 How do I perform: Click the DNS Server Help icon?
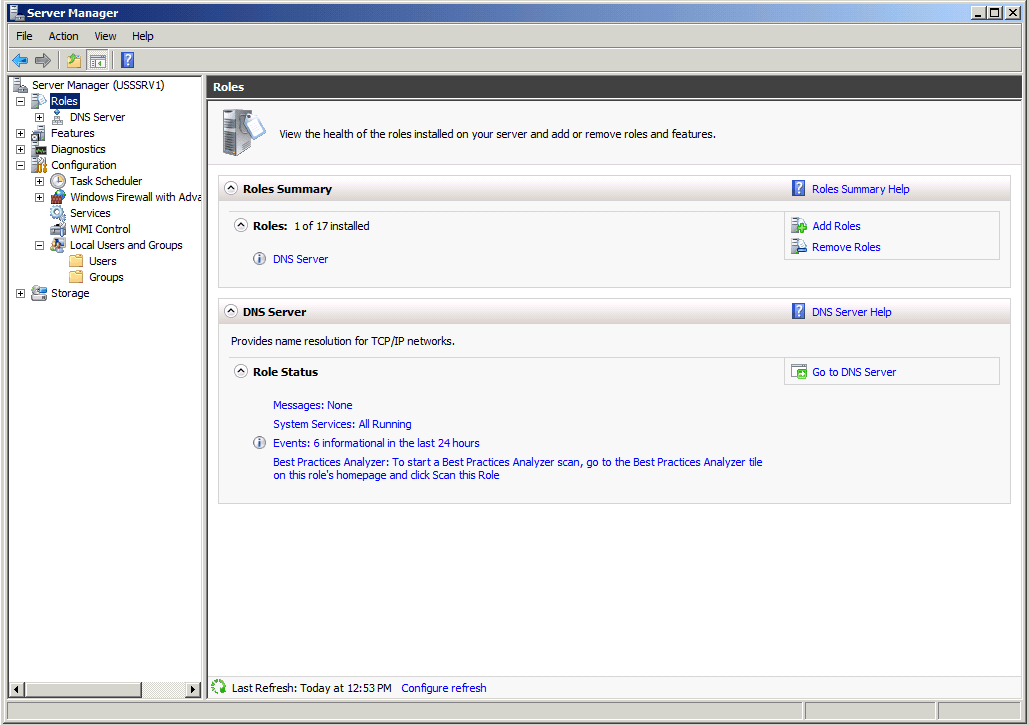798,311
